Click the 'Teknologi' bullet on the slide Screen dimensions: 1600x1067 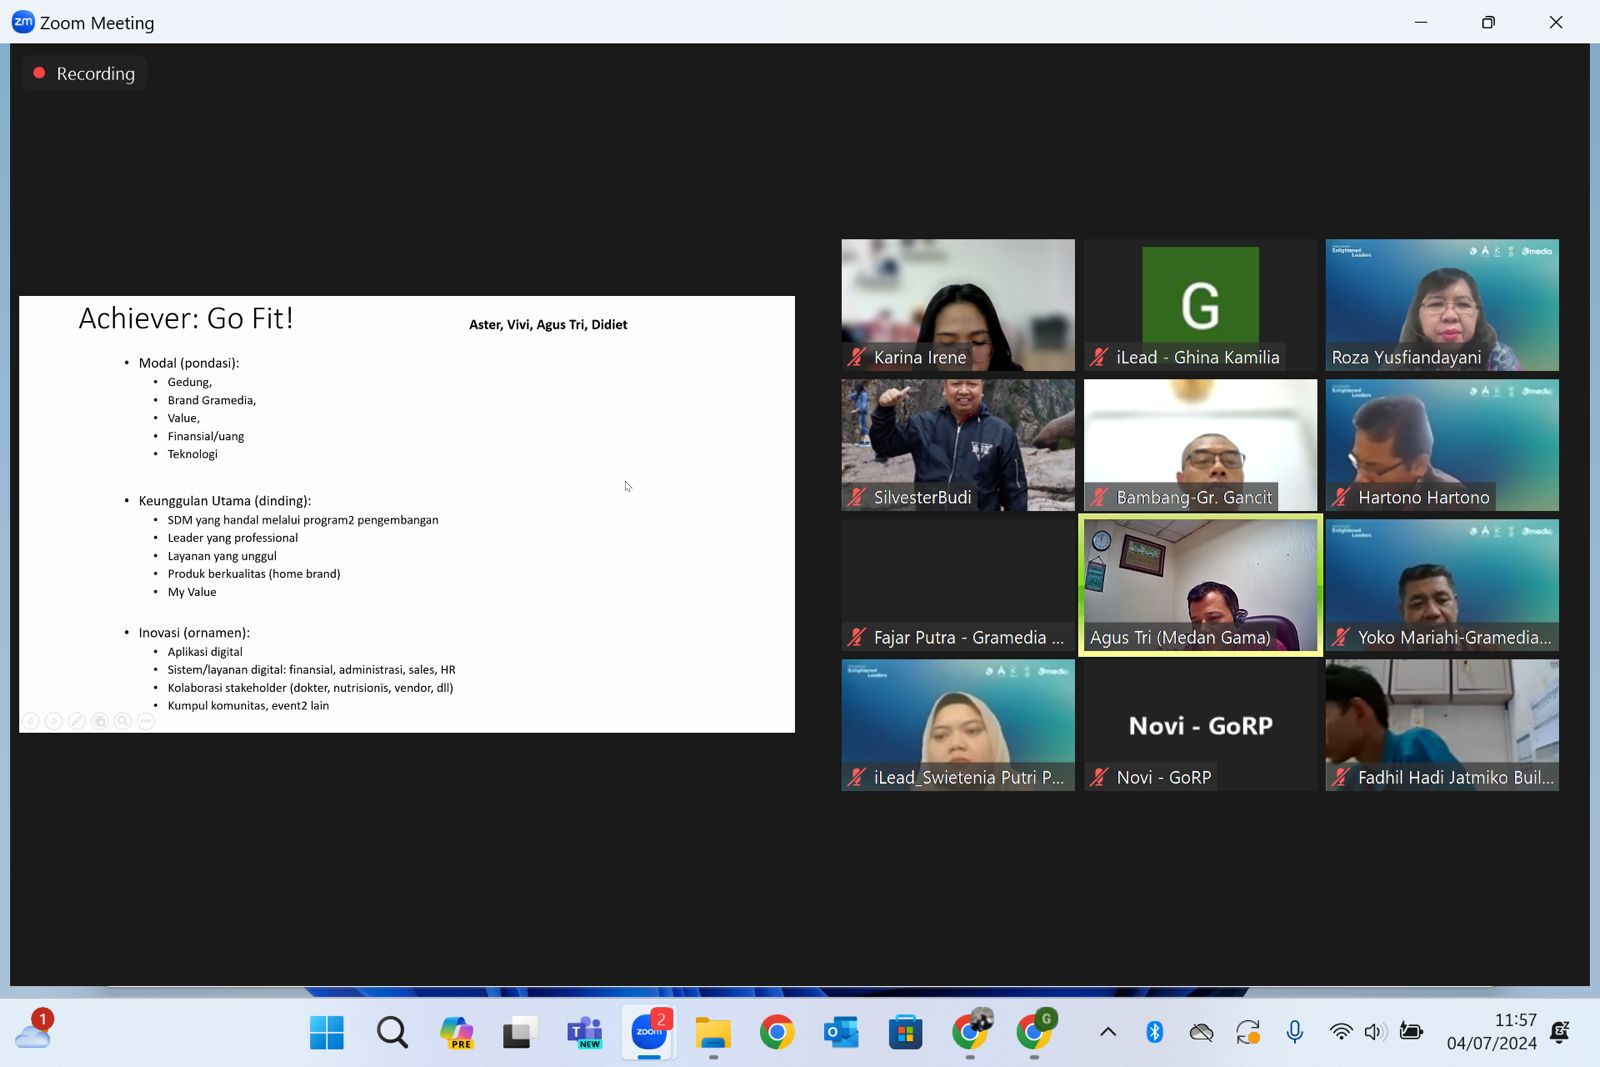pos(192,454)
